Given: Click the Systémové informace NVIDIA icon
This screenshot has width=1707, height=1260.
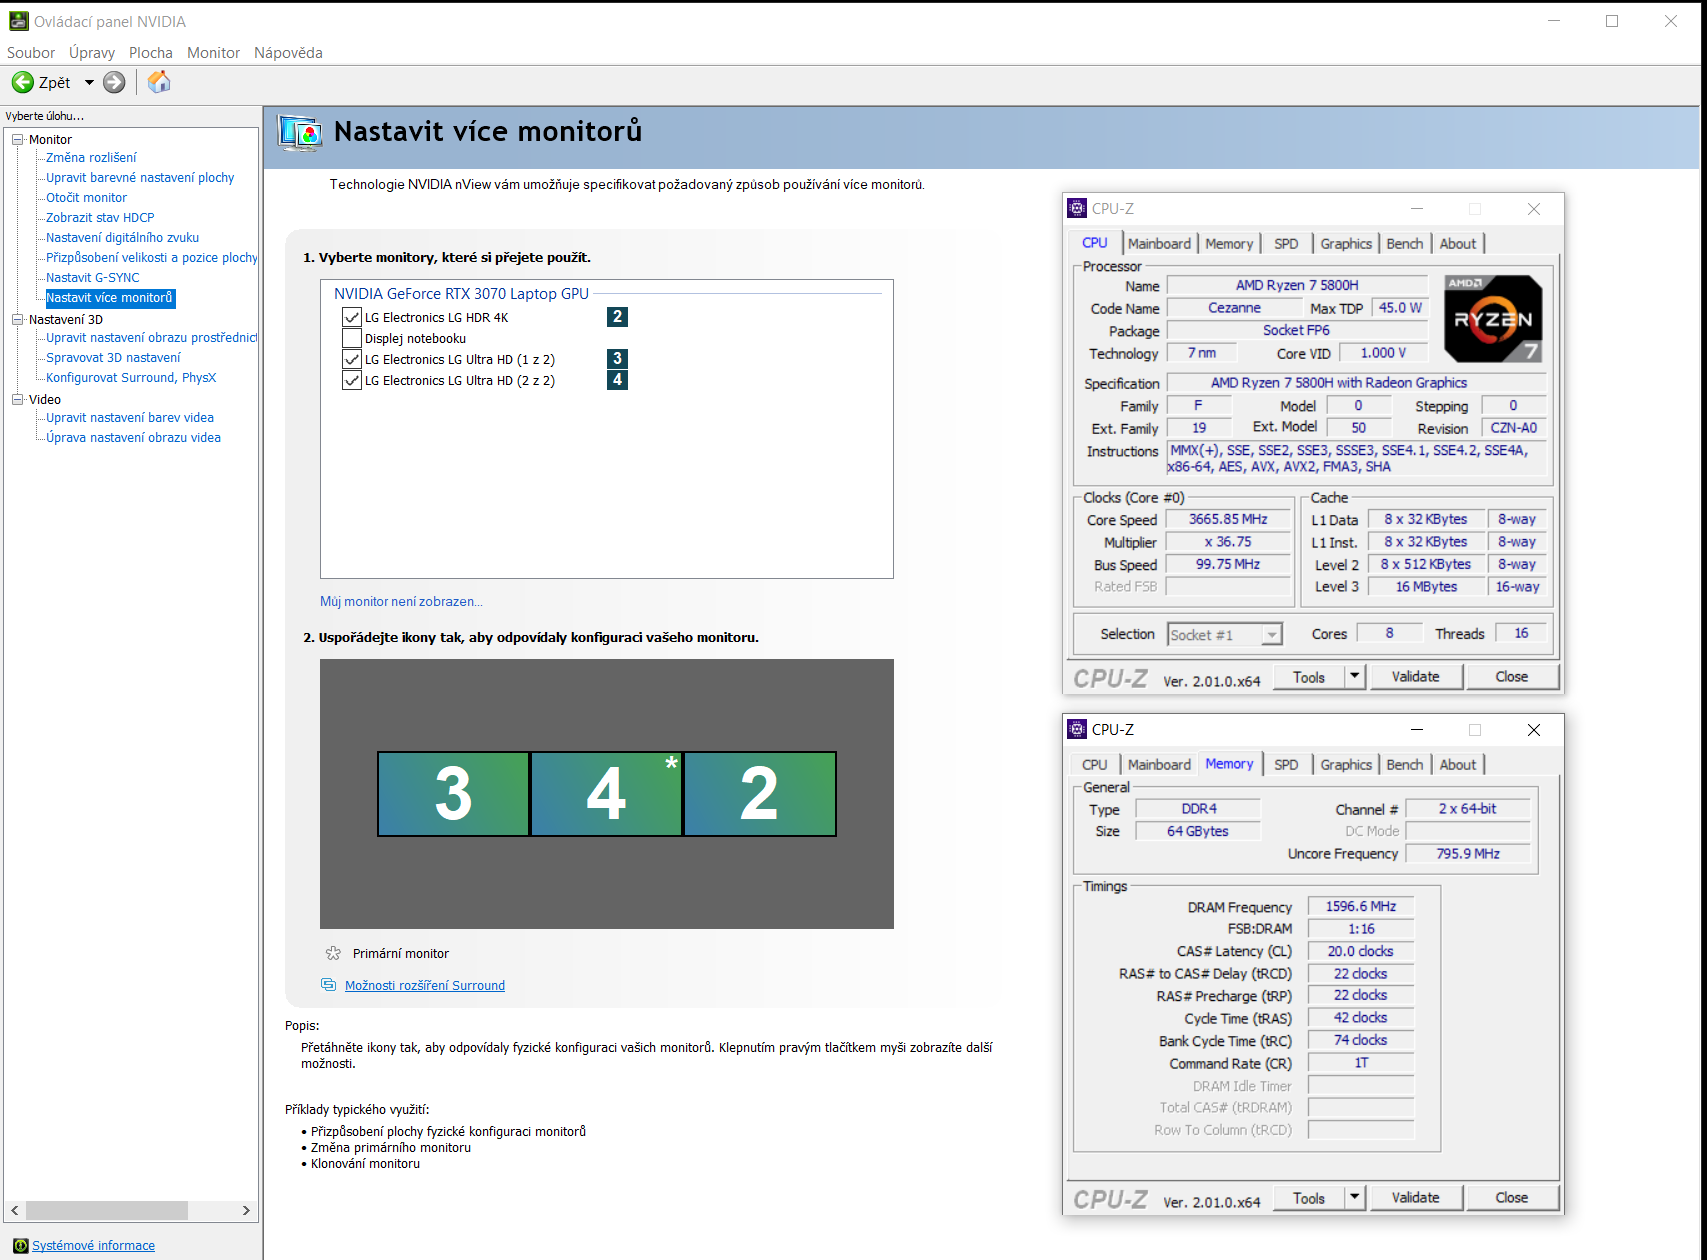Looking at the screenshot, I should [x=21, y=1245].
